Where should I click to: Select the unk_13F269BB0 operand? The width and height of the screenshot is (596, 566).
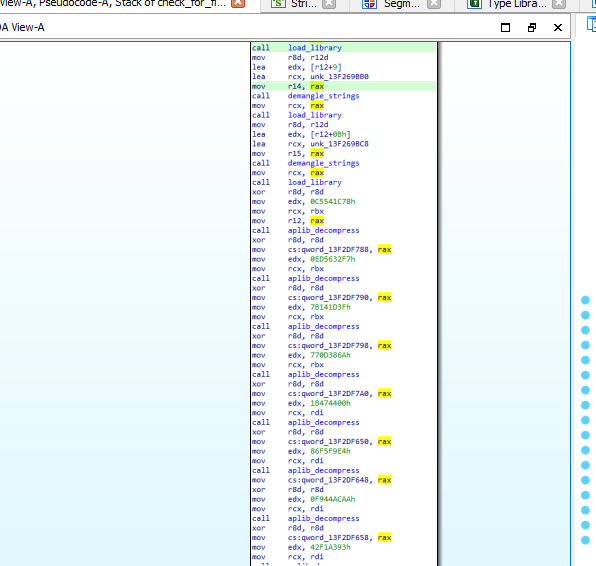[339, 77]
